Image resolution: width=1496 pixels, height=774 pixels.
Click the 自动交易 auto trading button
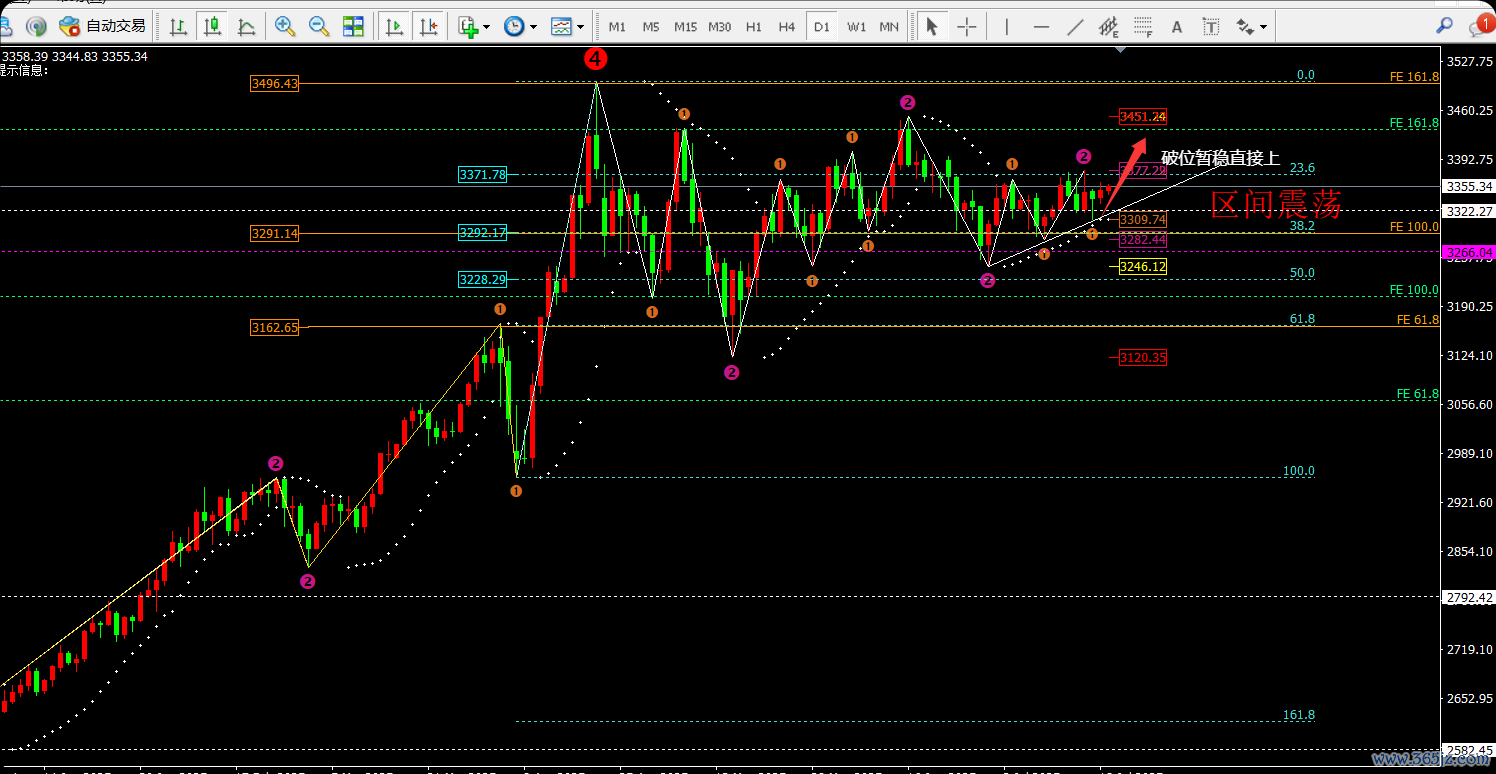click(x=103, y=27)
